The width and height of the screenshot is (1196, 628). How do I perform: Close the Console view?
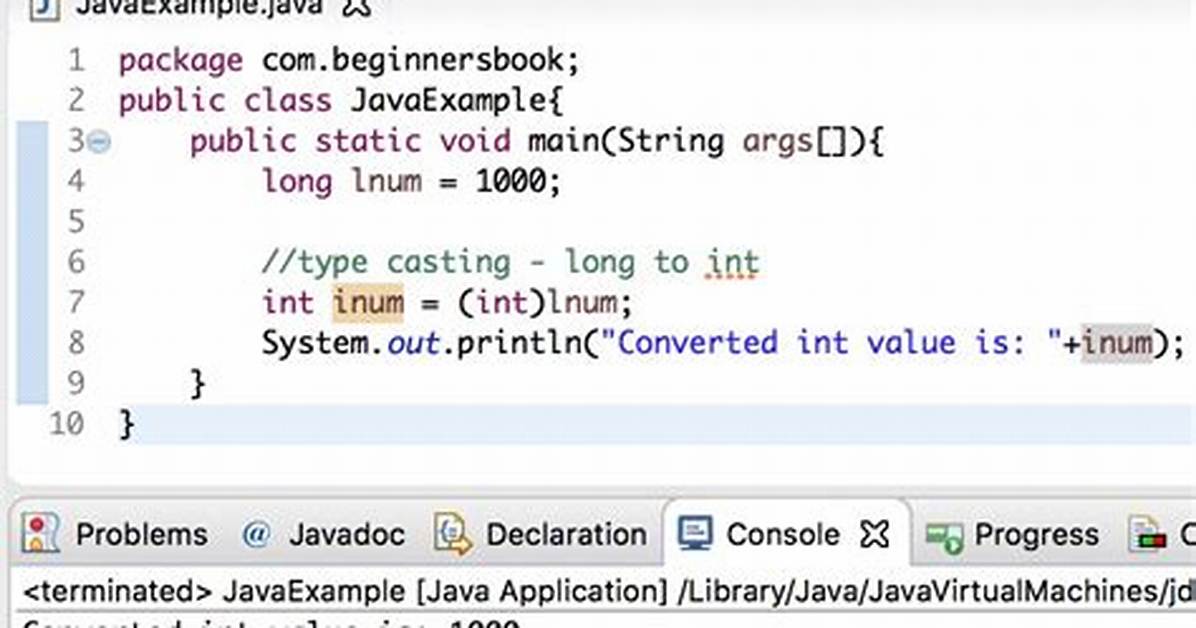pos(874,534)
